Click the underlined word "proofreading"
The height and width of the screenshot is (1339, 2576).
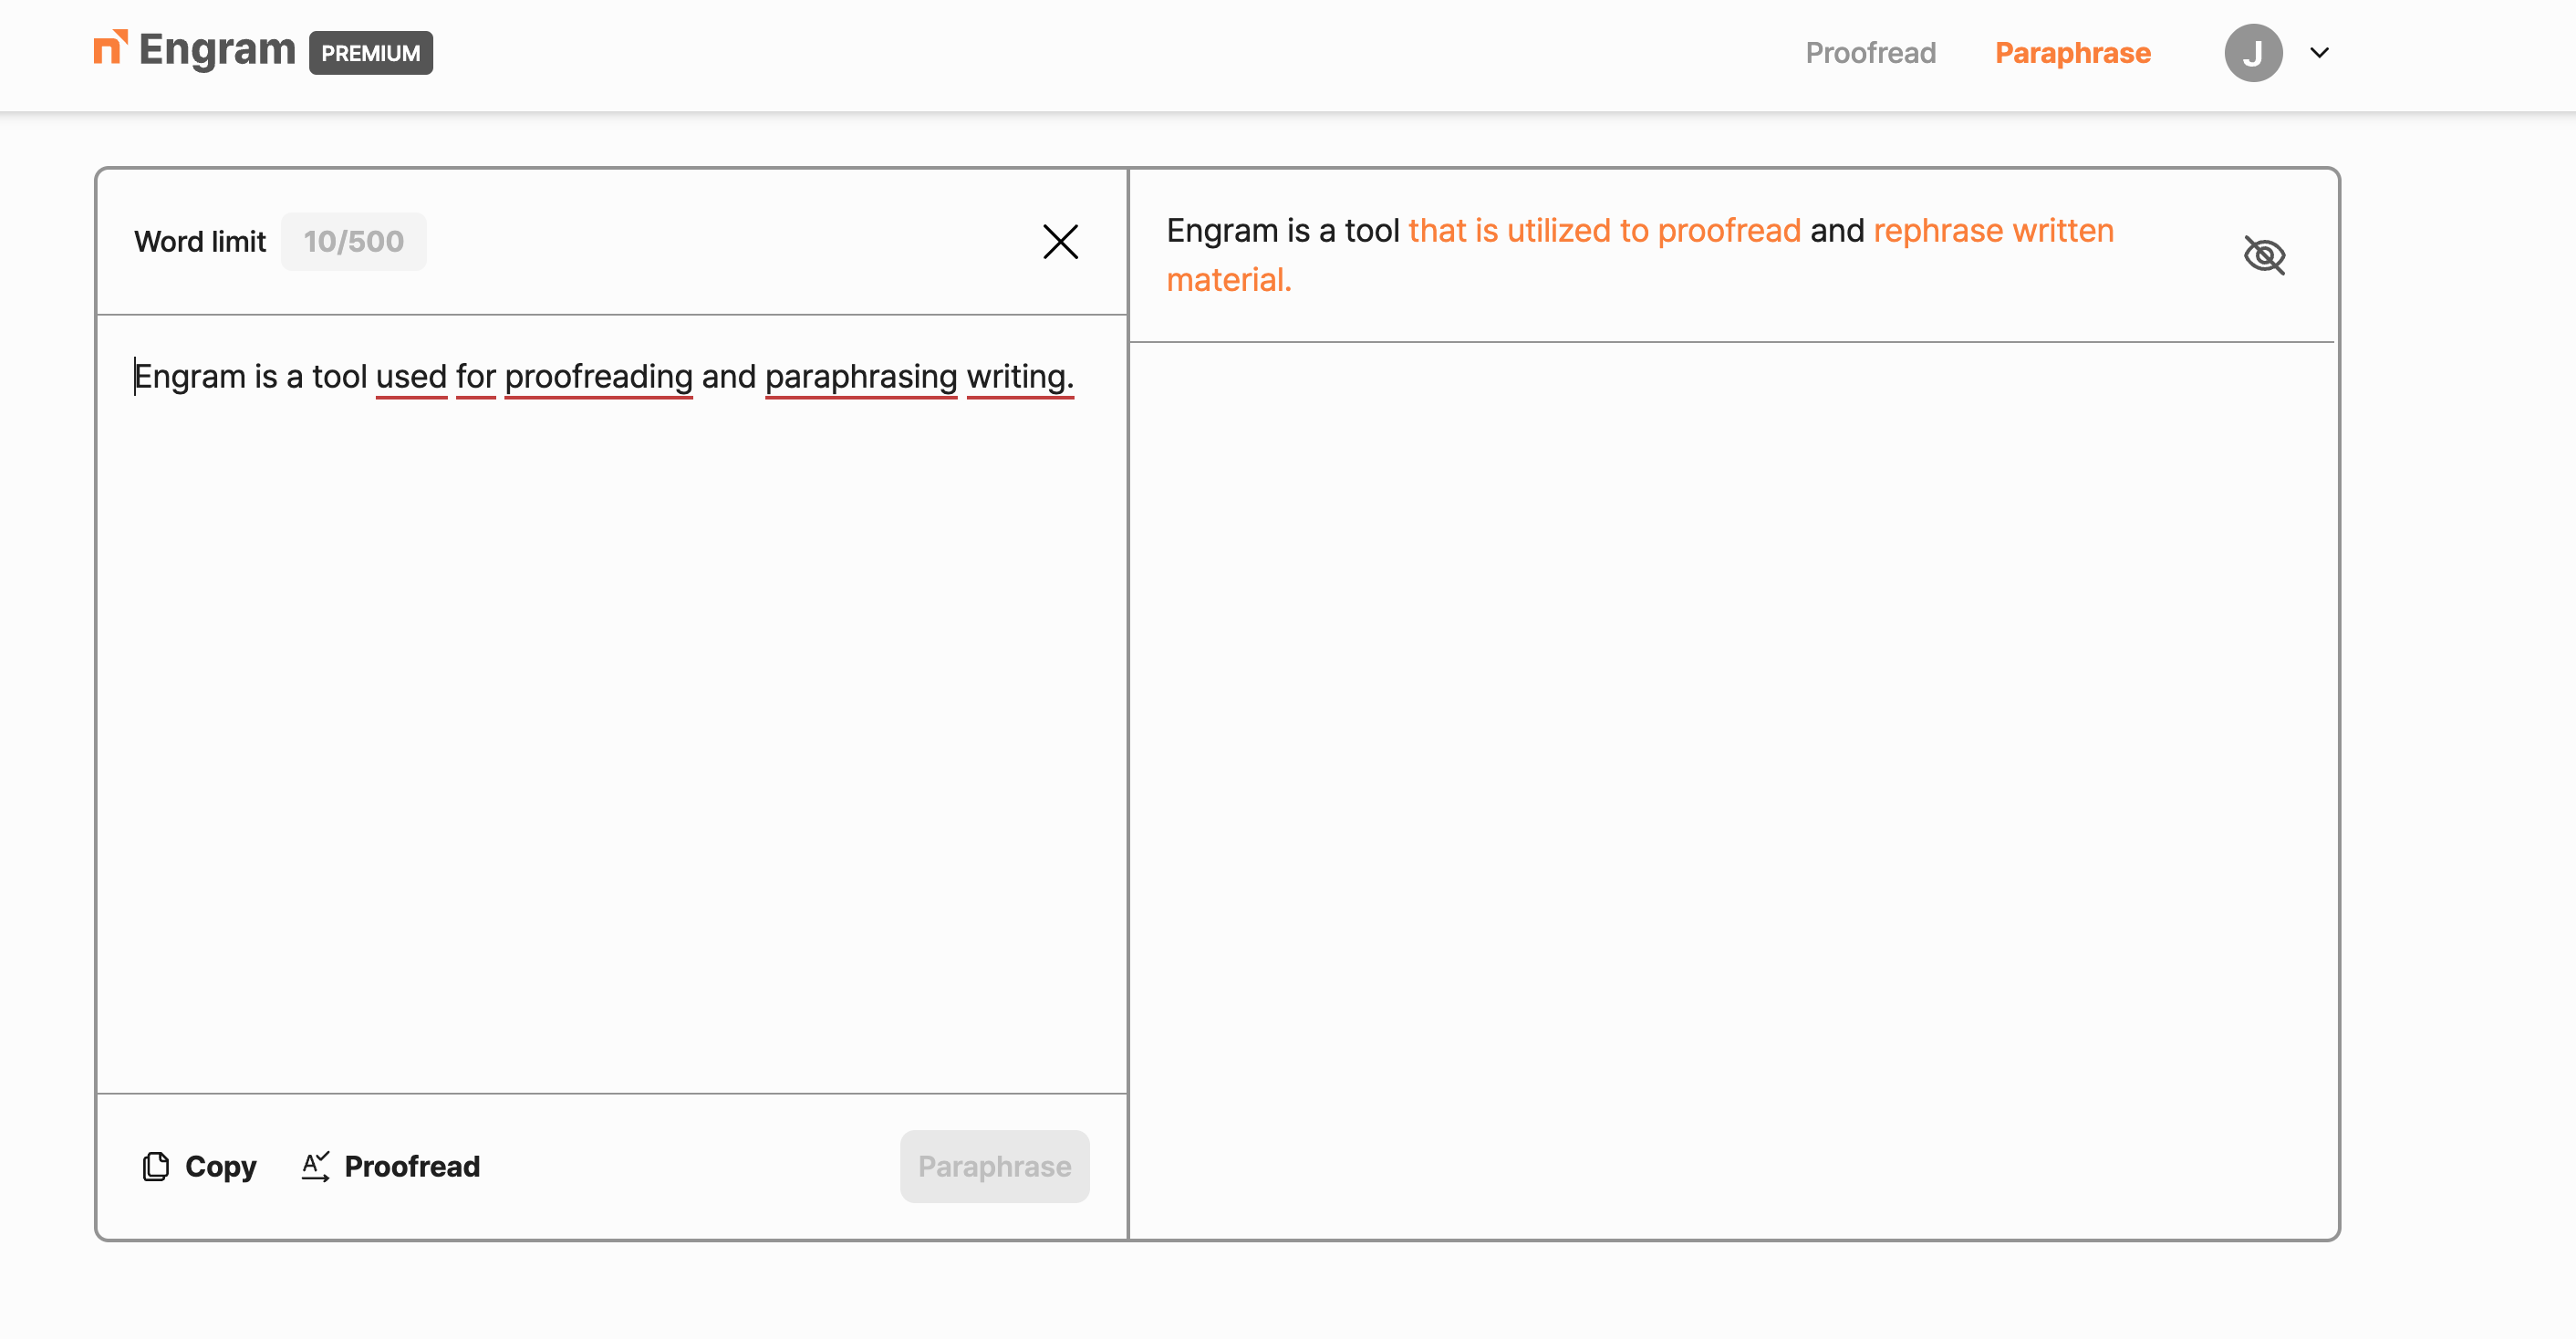[x=598, y=376]
